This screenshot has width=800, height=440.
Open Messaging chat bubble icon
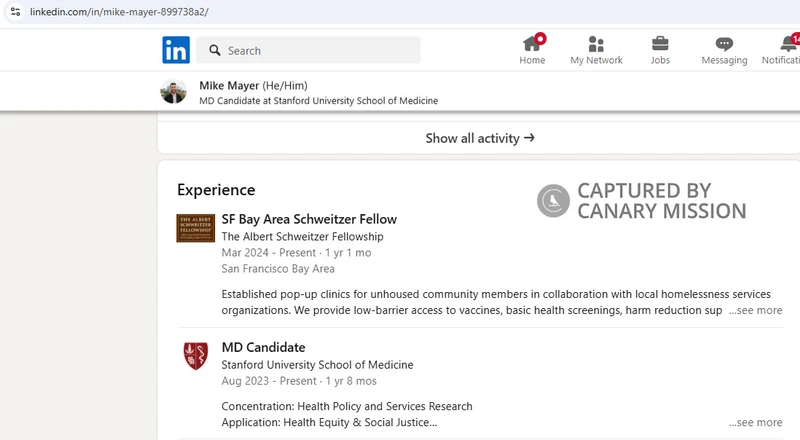click(724, 44)
